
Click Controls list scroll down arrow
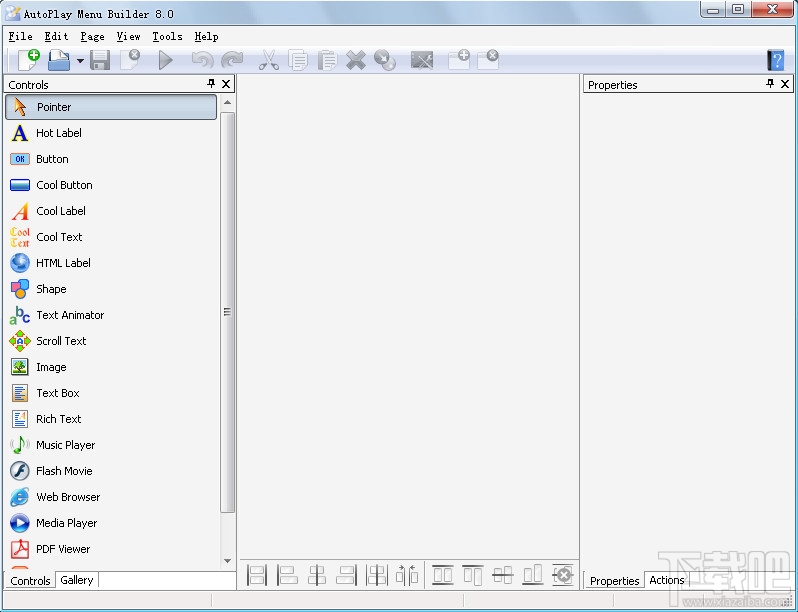point(227,561)
